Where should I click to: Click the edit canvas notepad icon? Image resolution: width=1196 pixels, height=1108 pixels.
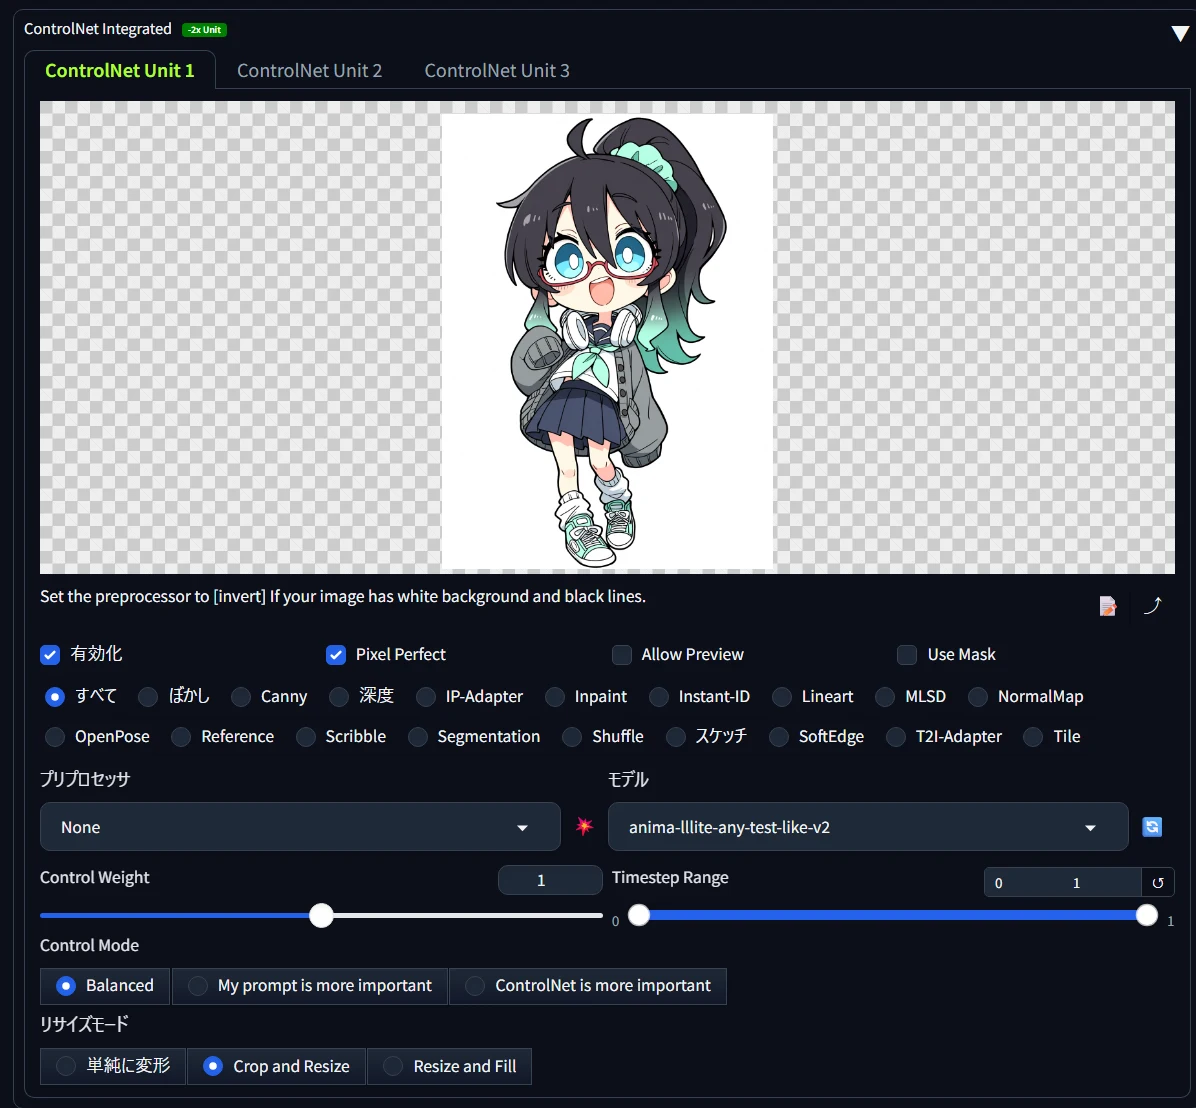click(1108, 606)
